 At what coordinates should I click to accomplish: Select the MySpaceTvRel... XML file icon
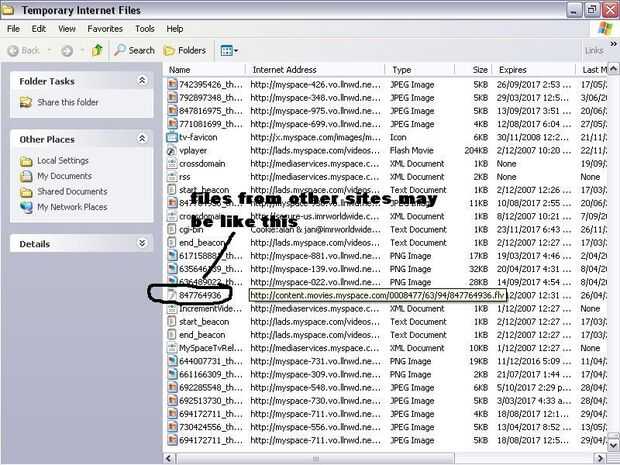click(x=172, y=348)
